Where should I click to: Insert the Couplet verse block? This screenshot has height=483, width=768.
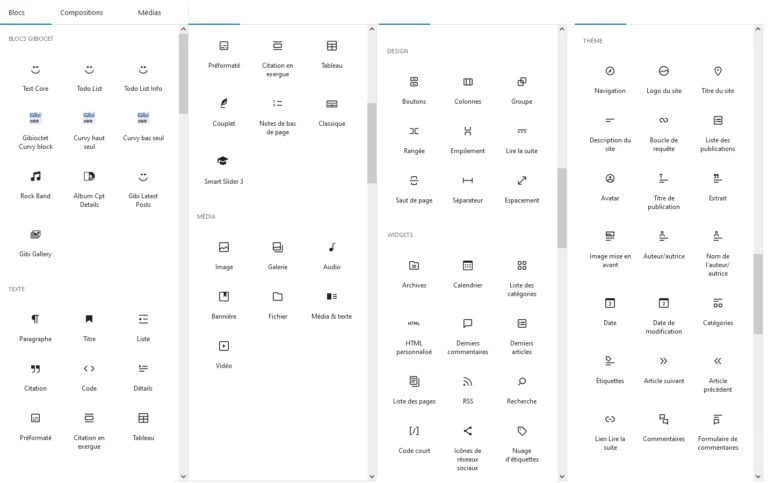pyautogui.click(x=224, y=113)
